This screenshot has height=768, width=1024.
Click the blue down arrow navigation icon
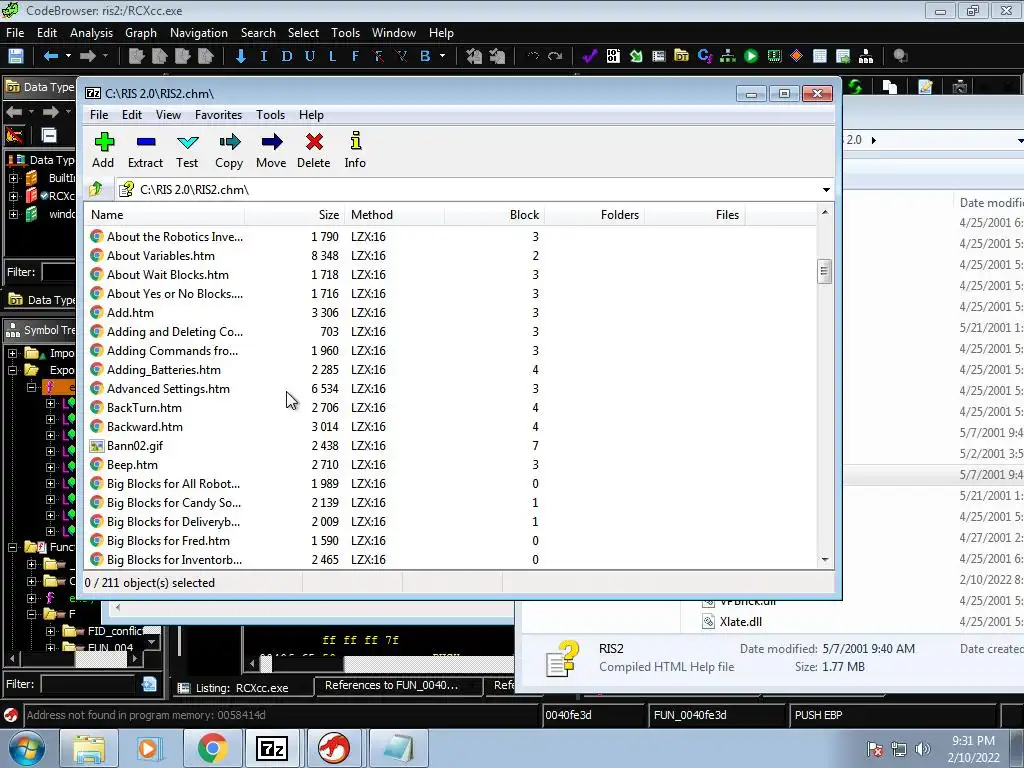coord(240,56)
